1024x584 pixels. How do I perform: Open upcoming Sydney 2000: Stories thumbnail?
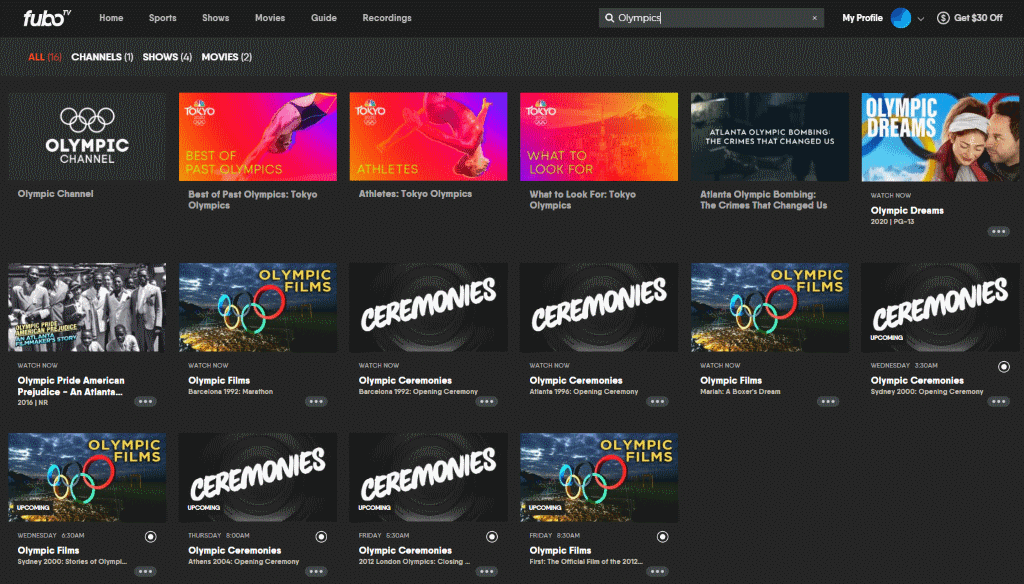(87, 478)
